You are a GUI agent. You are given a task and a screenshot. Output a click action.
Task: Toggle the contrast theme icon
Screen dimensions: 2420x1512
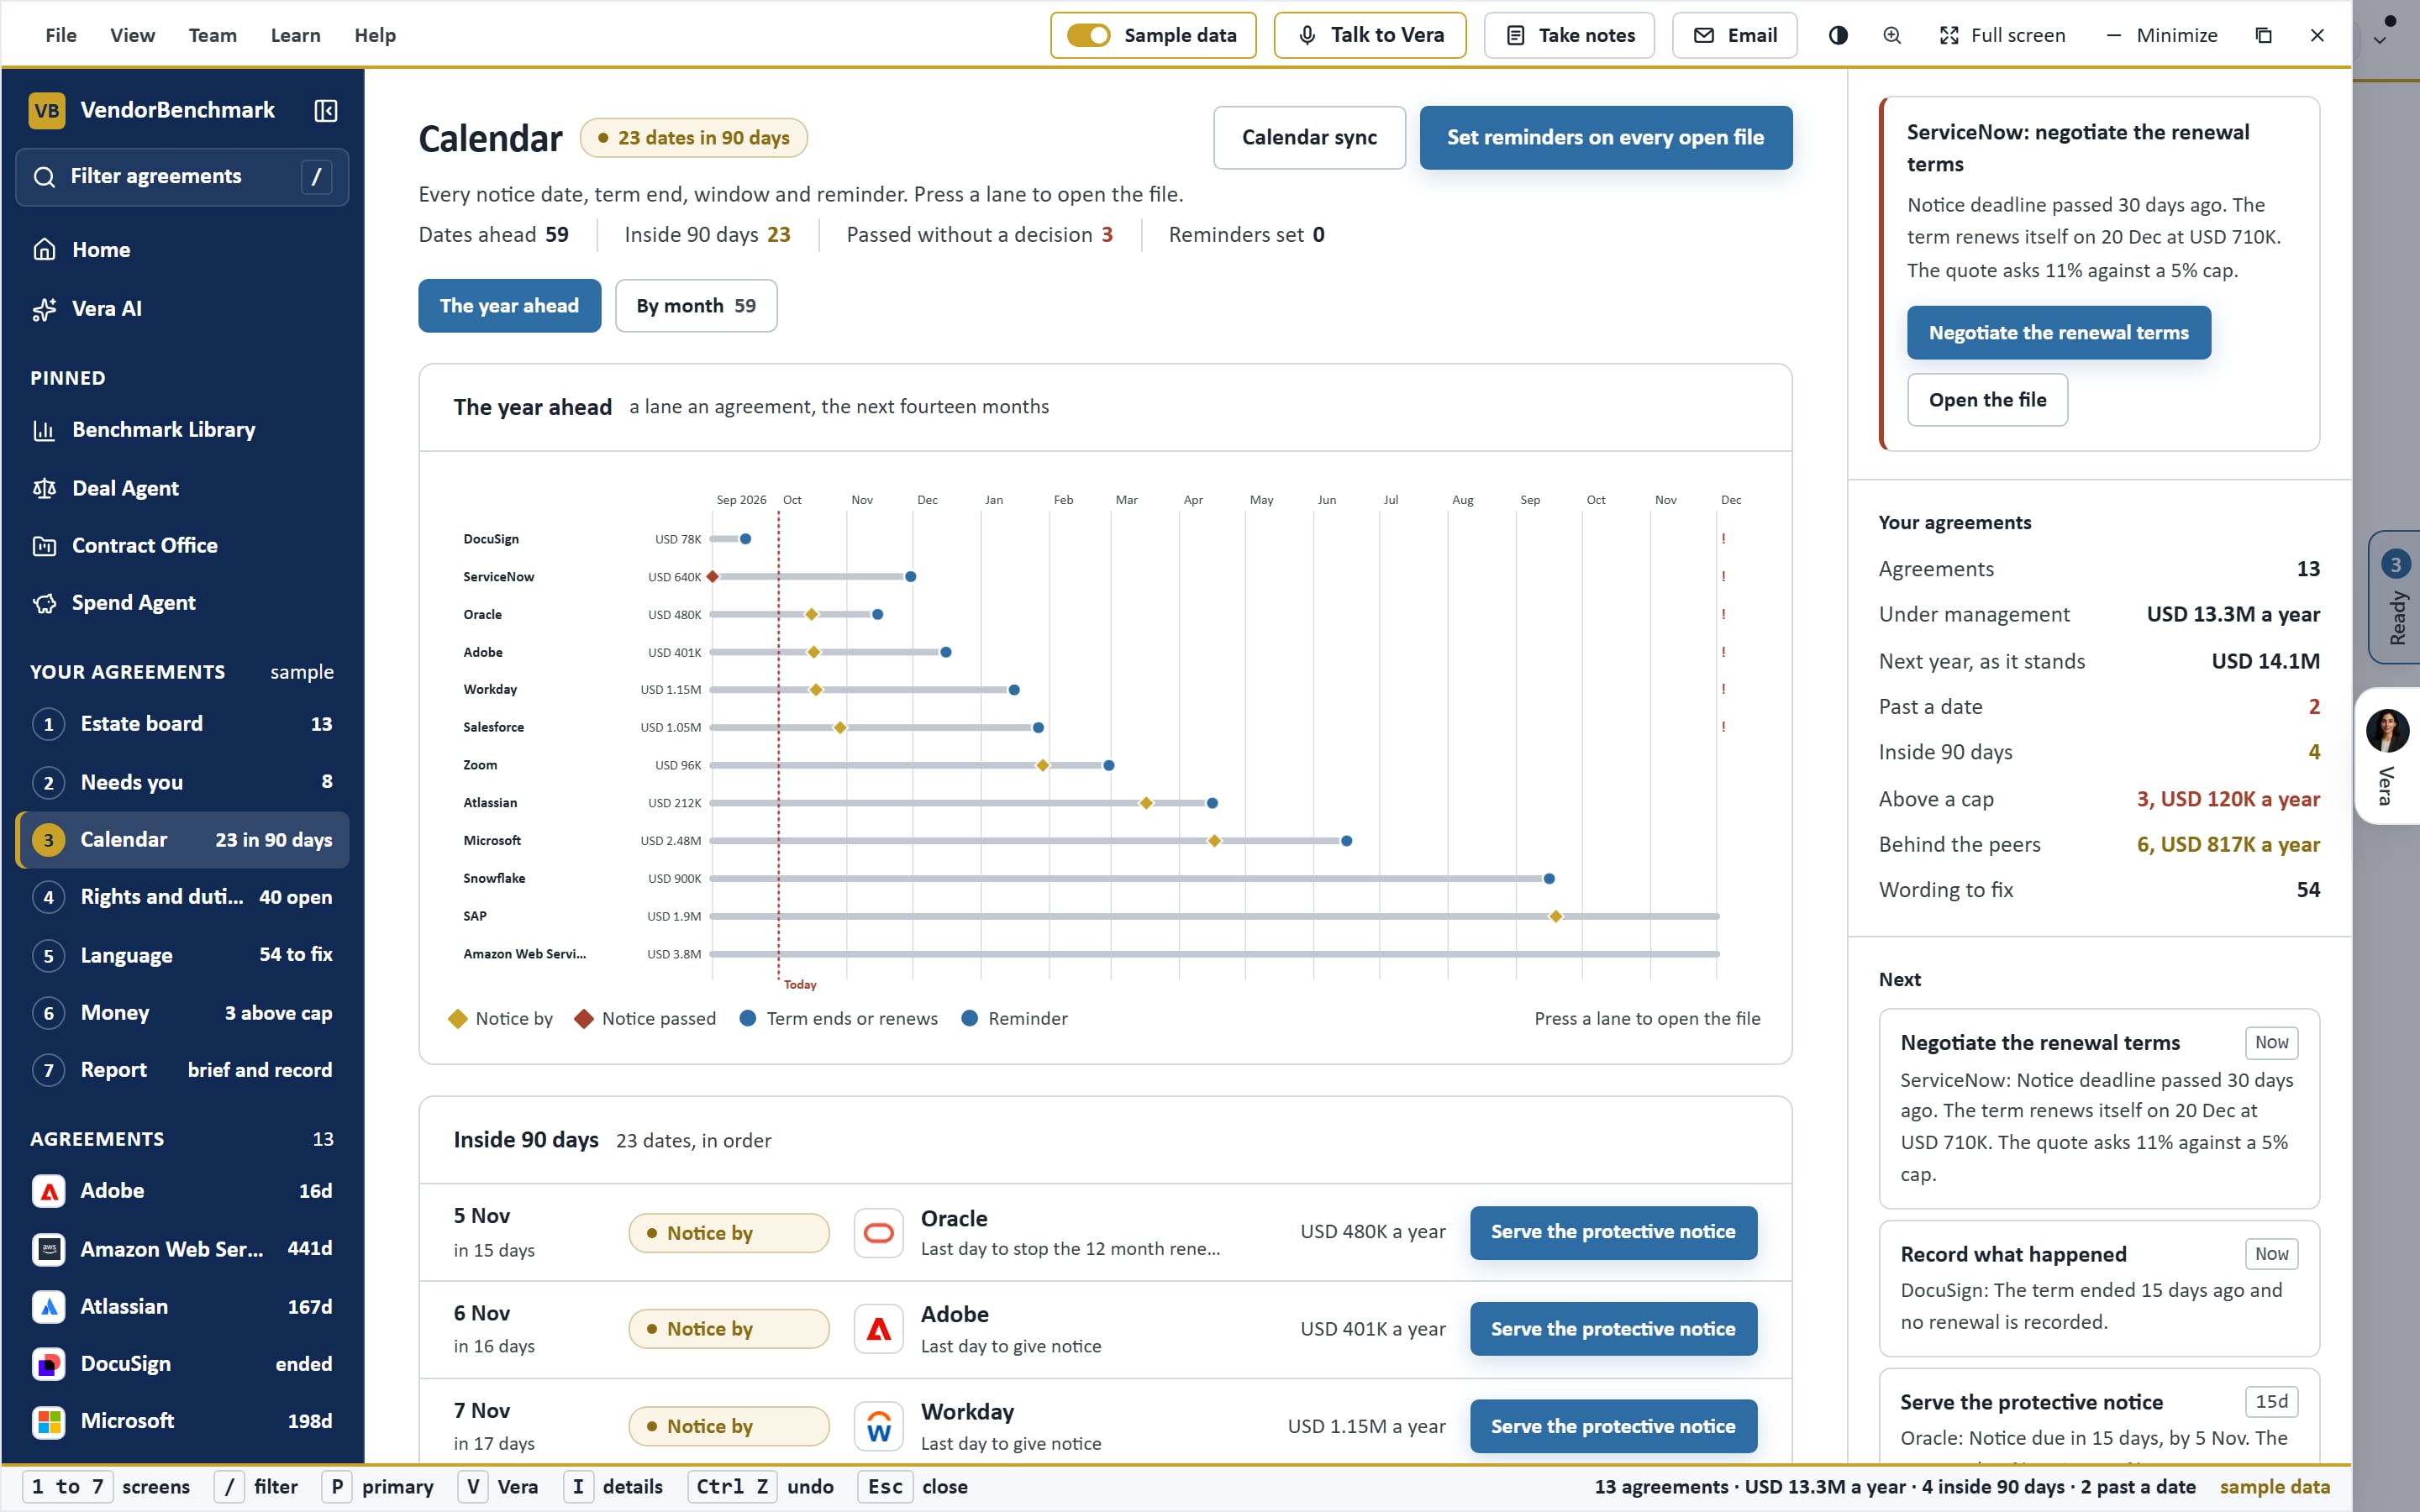tap(1838, 35)
